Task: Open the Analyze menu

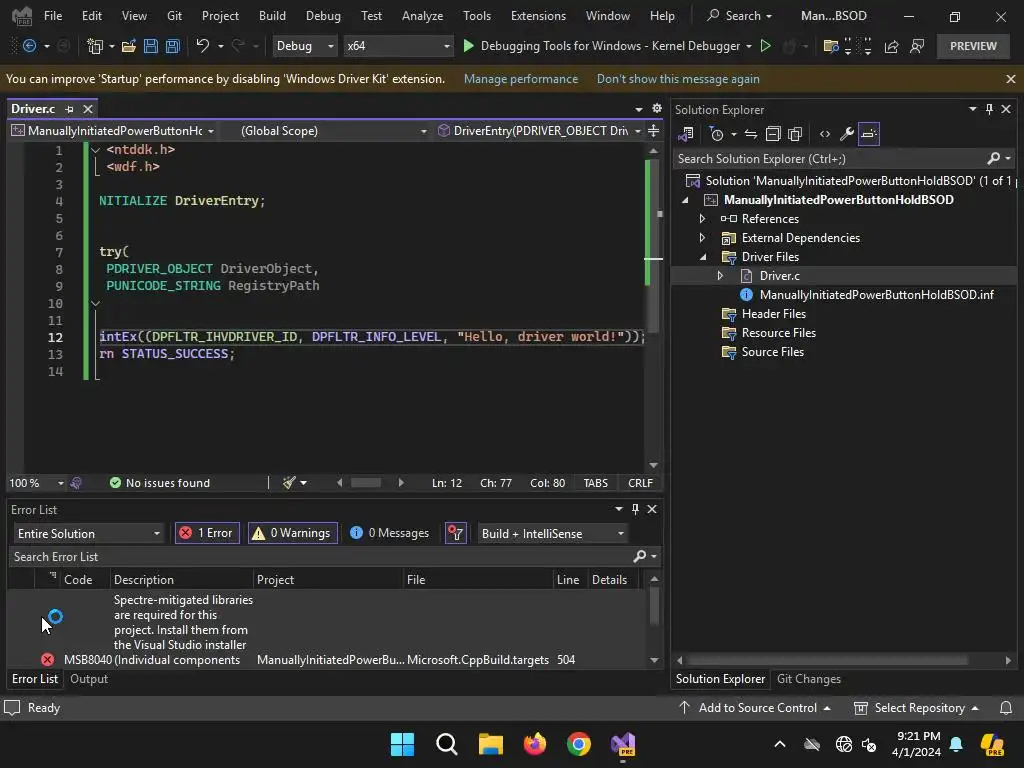Action: pyautogui.click(x=422, y=16)
